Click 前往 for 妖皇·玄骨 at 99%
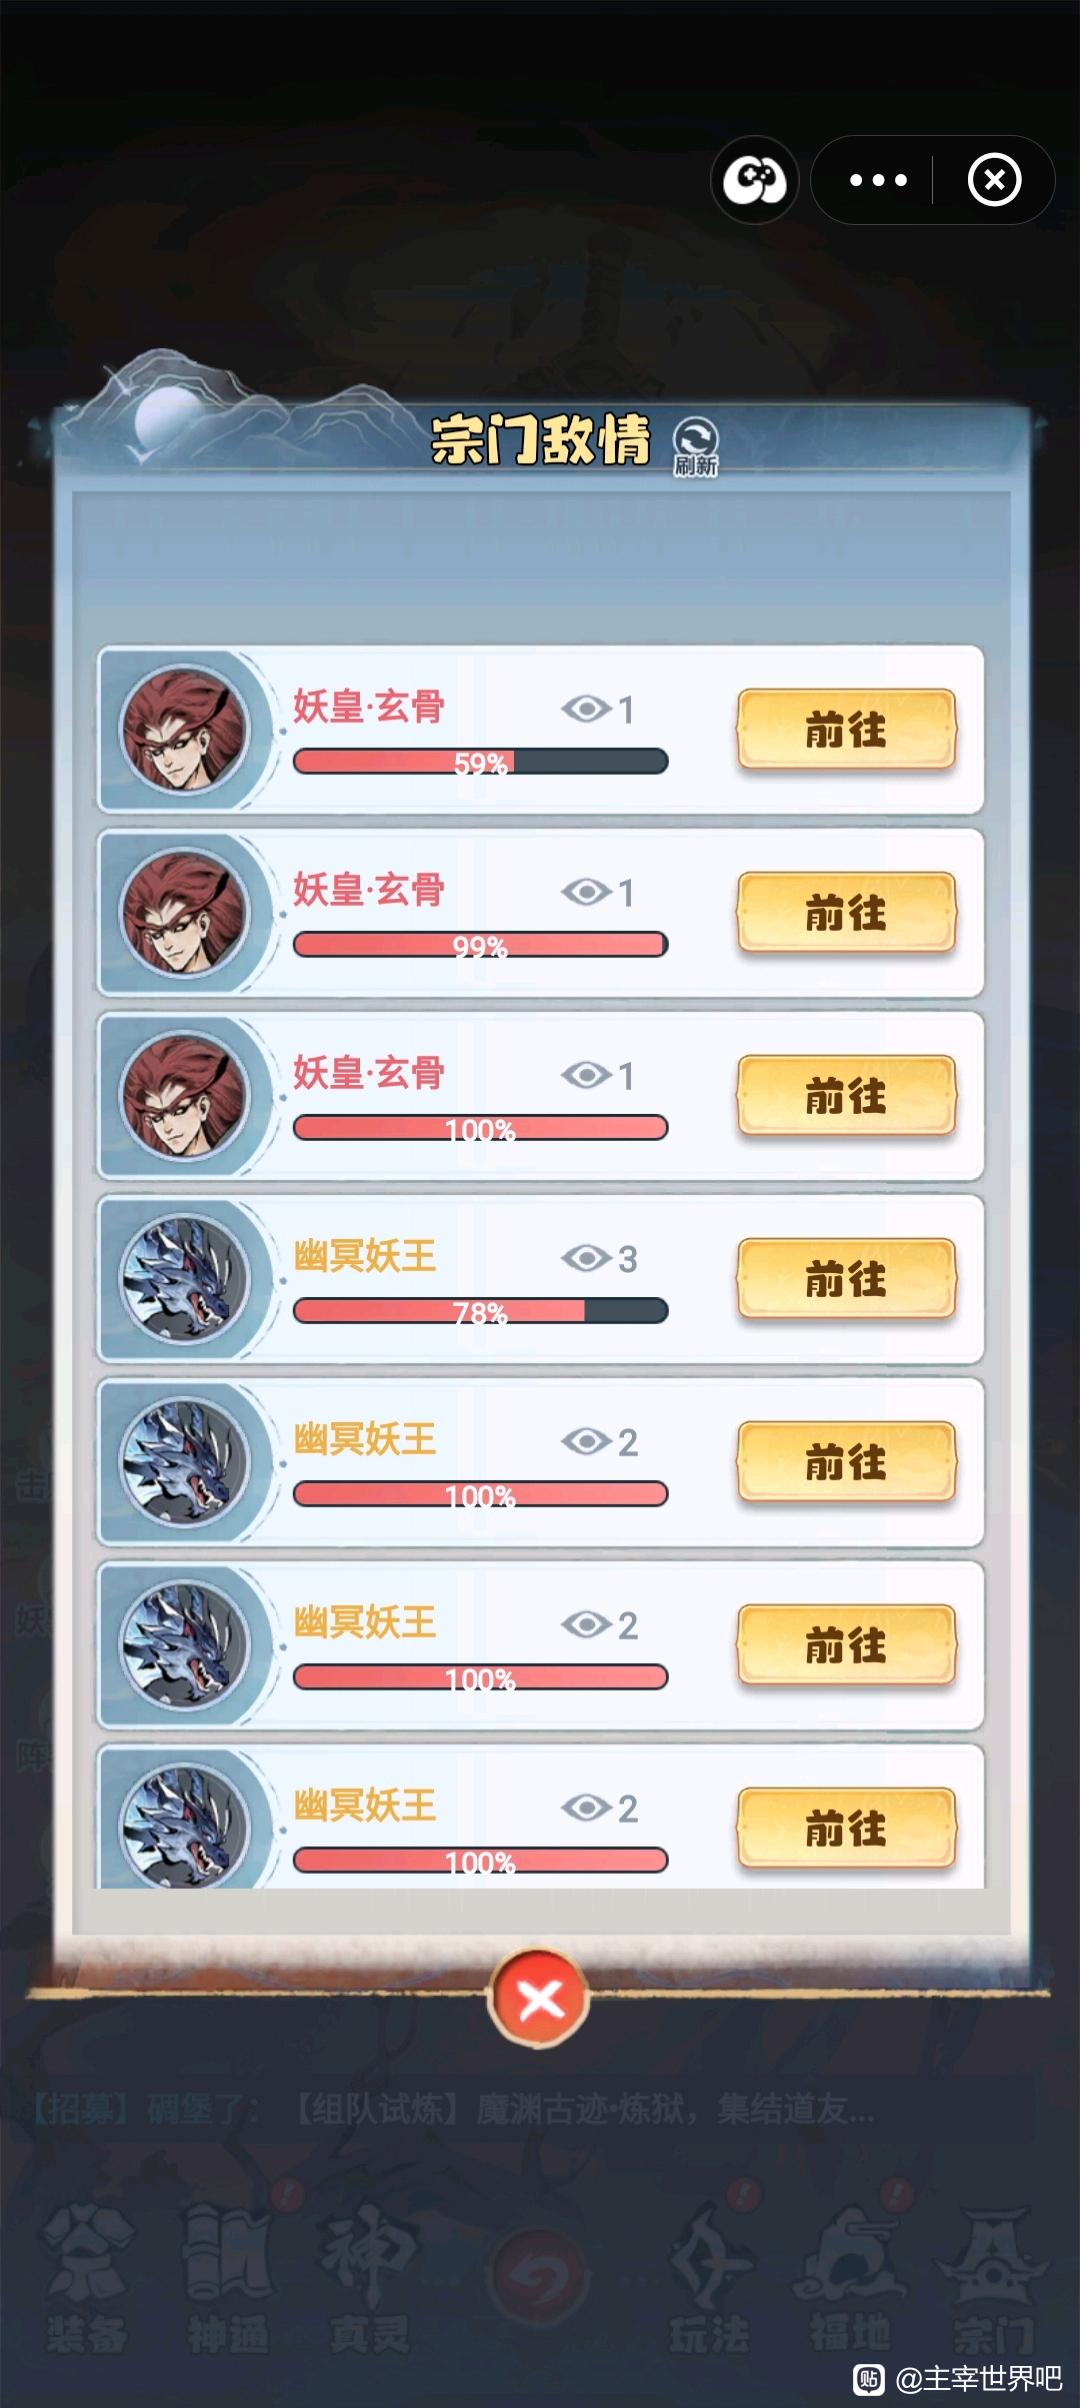The width and height of the screenshot is (1080, 2408). click(x=846, y=913)
